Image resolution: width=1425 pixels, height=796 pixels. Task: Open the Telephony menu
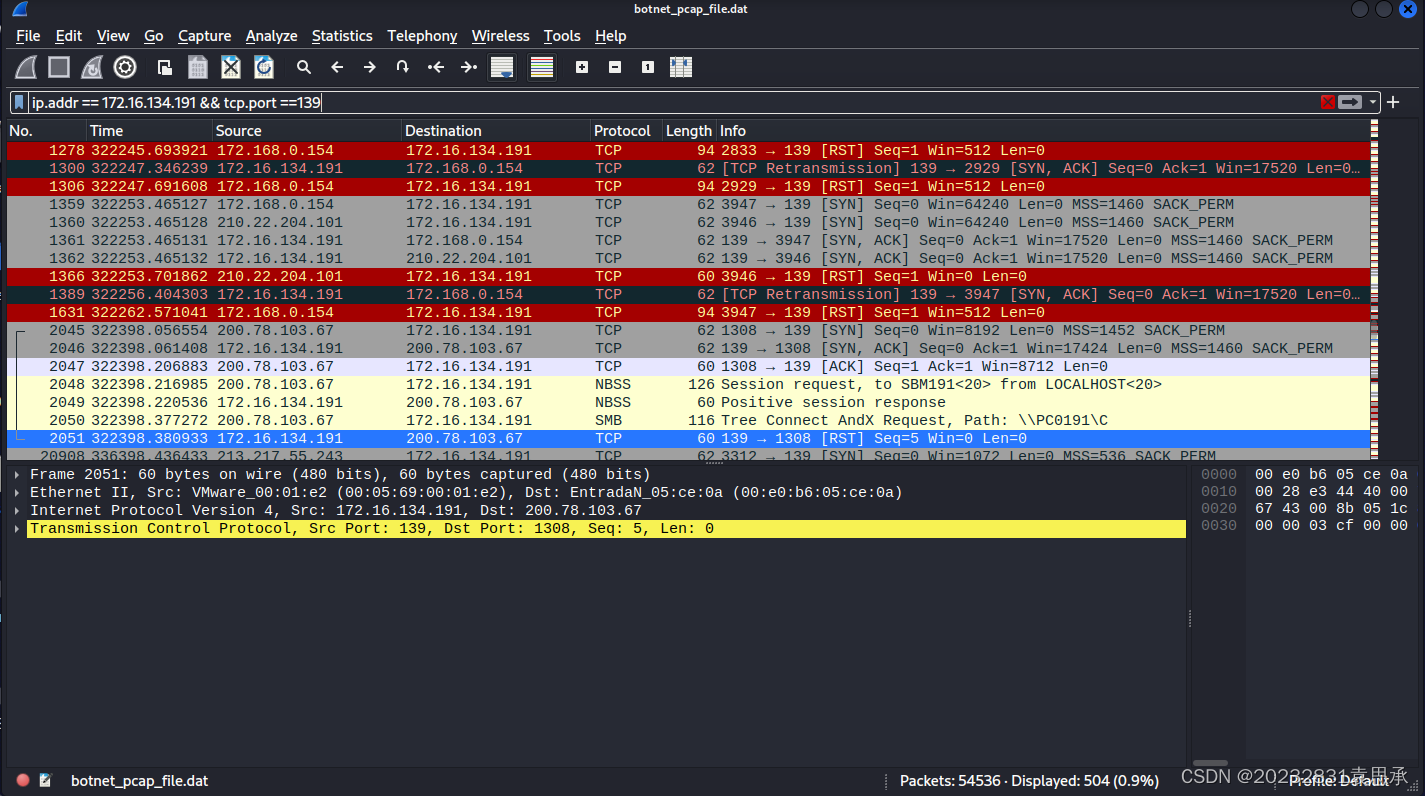coord(422,36)
